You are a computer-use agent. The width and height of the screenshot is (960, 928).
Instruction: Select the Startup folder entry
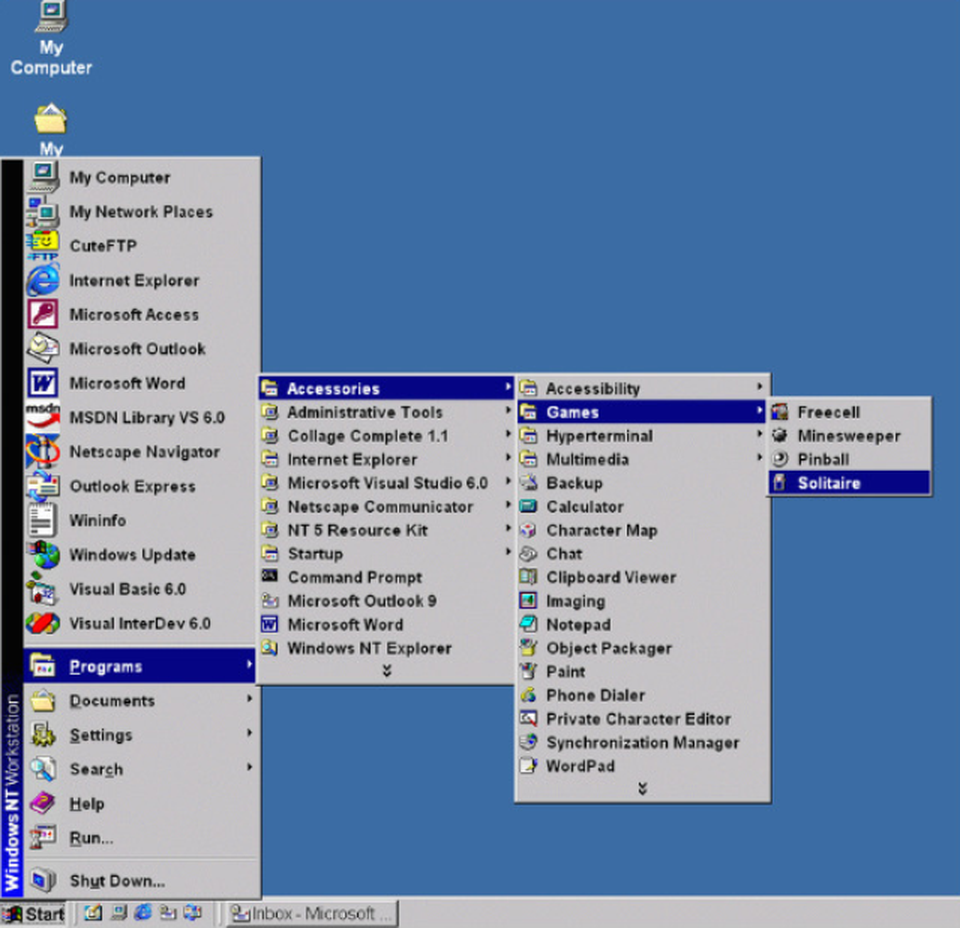tap(386, 553)
